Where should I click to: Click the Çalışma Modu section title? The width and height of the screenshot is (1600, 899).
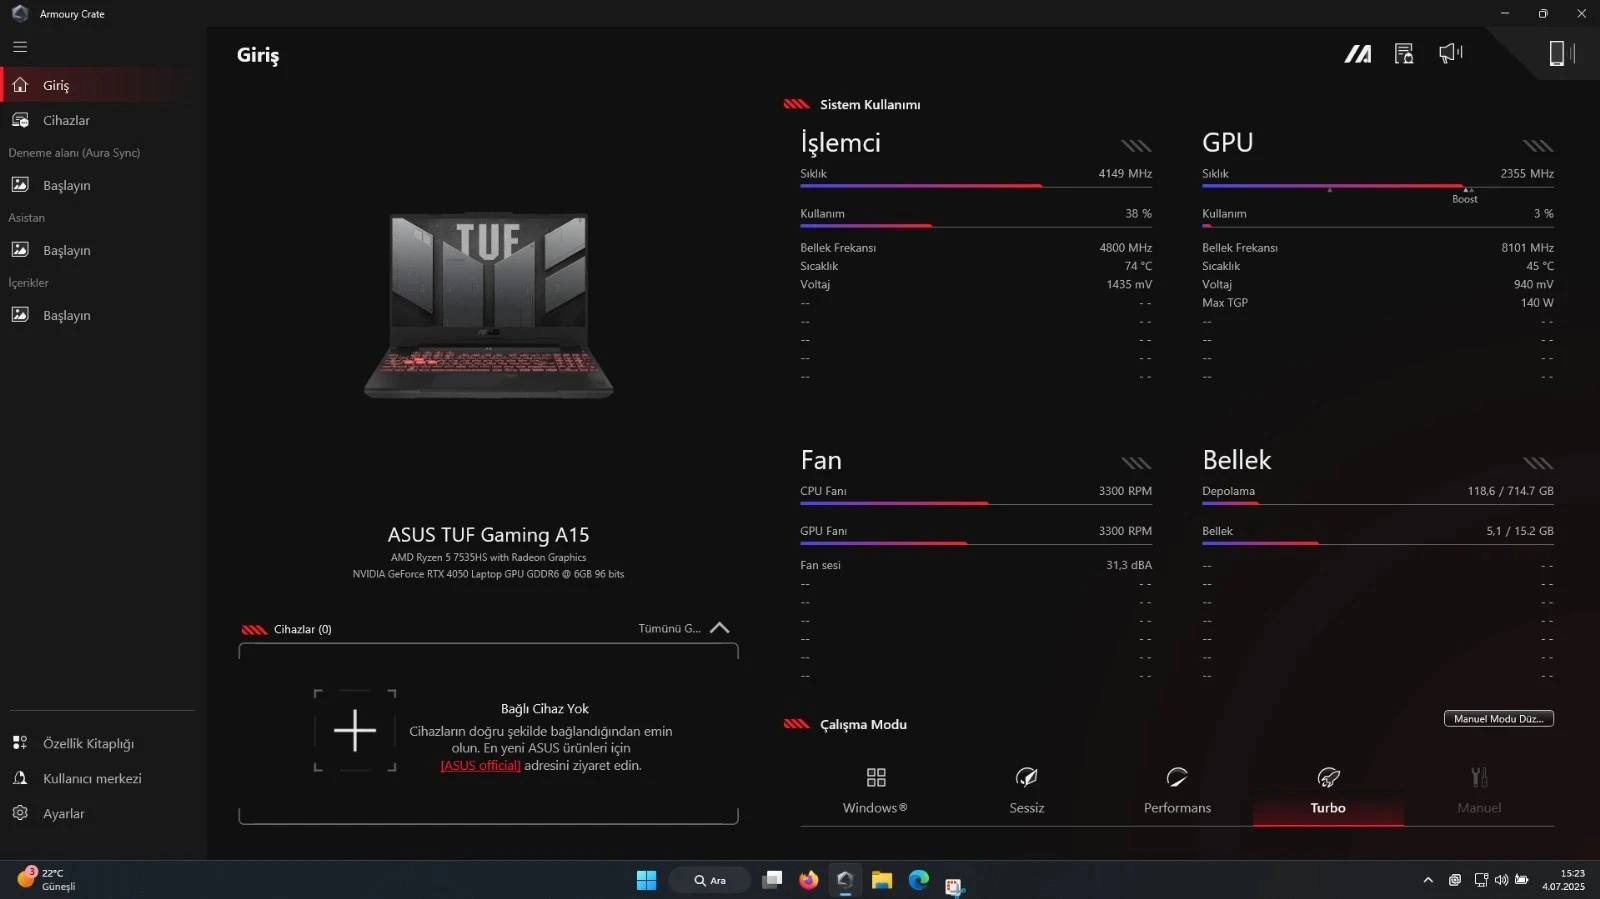pos(863,724)
